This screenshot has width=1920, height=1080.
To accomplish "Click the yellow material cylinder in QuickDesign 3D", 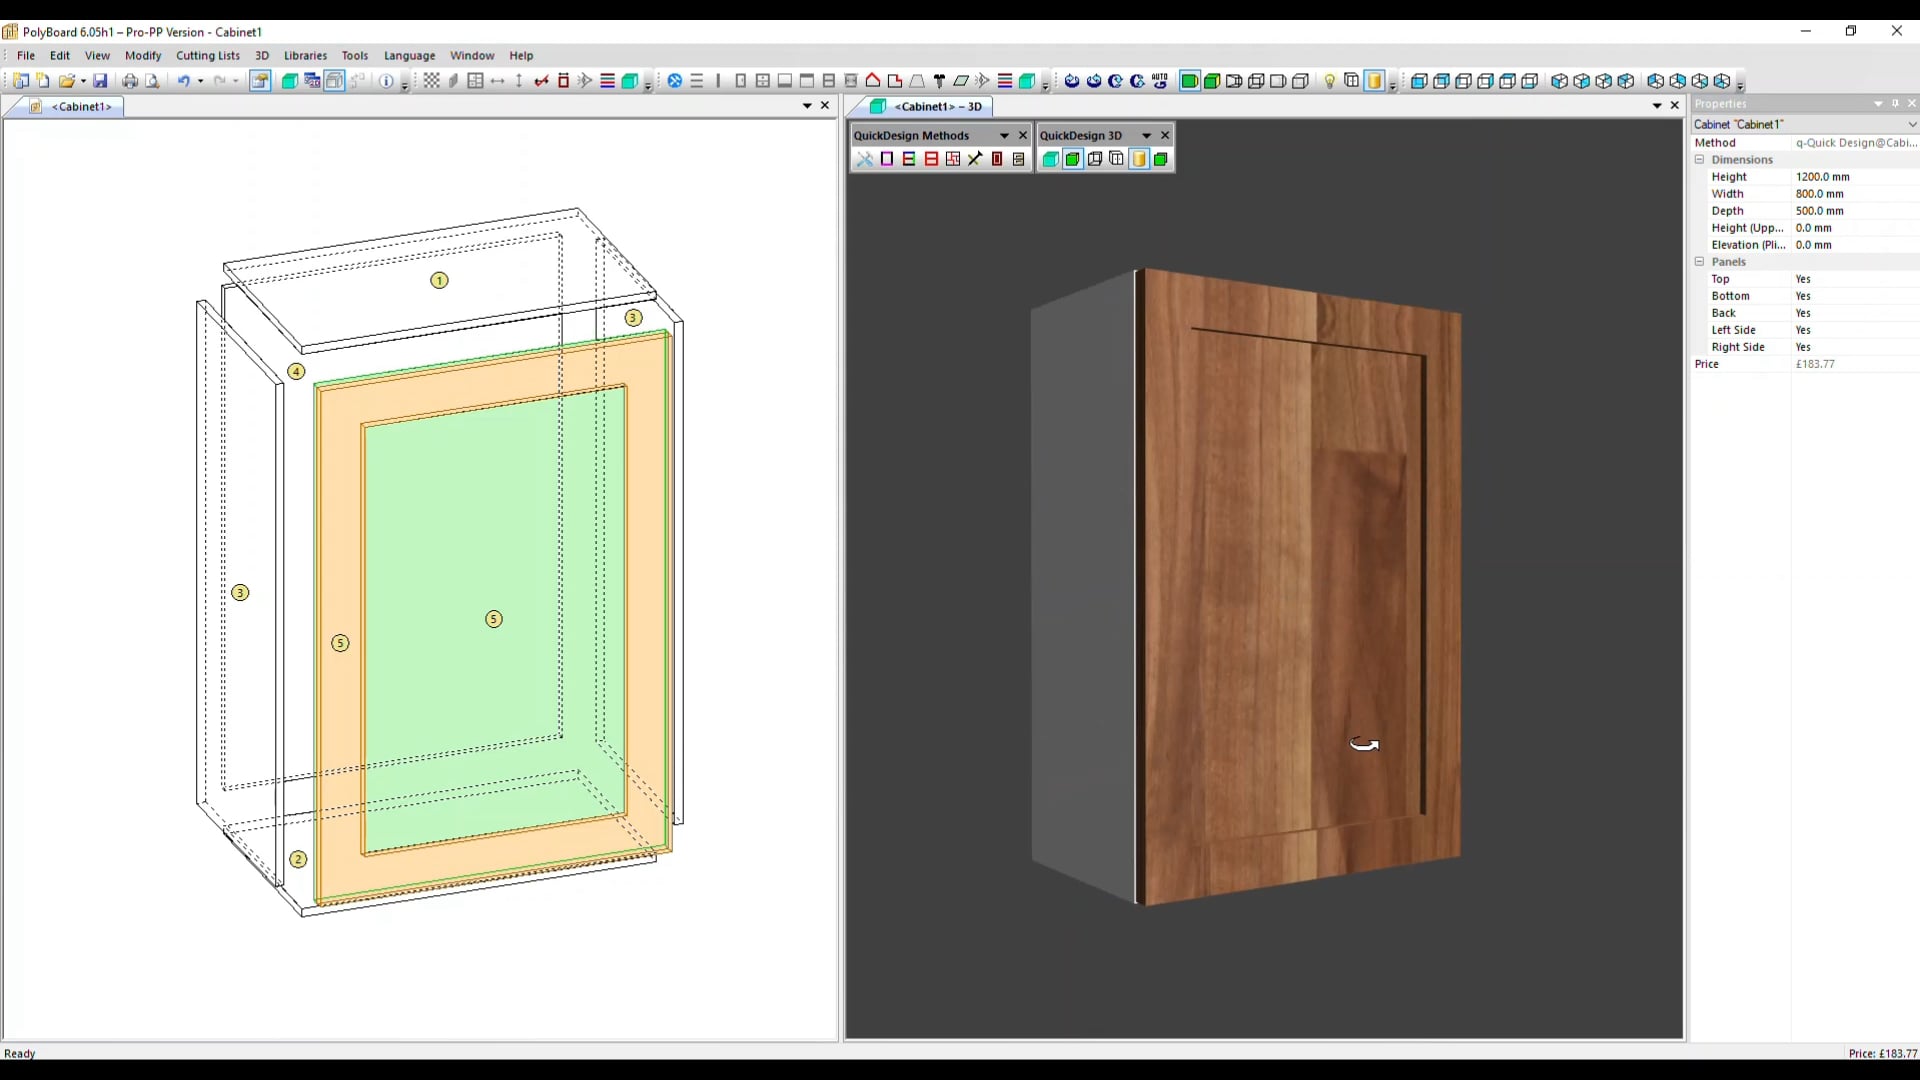I will [1140, 159].
